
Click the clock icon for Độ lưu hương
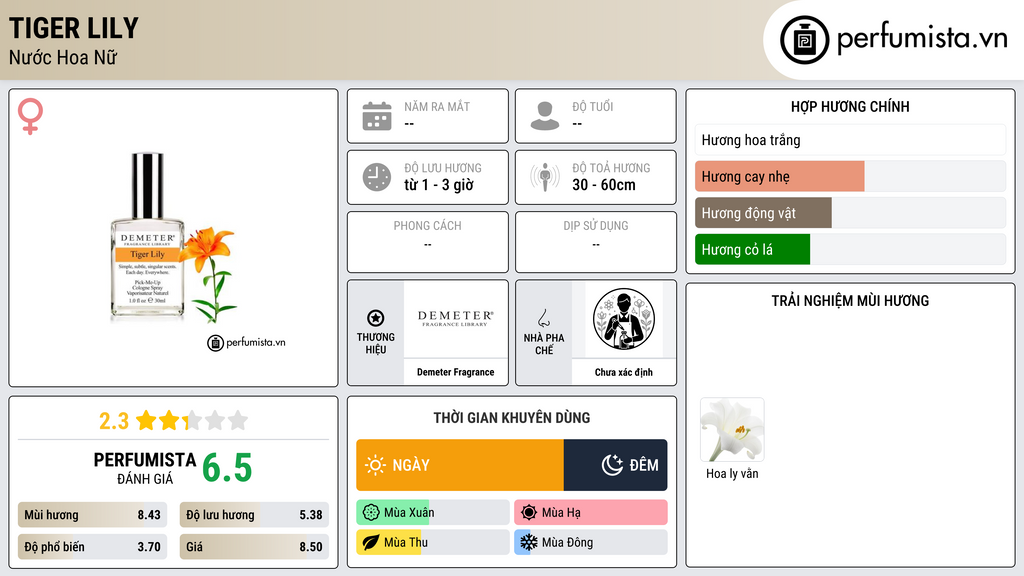[x=377, y=177]
